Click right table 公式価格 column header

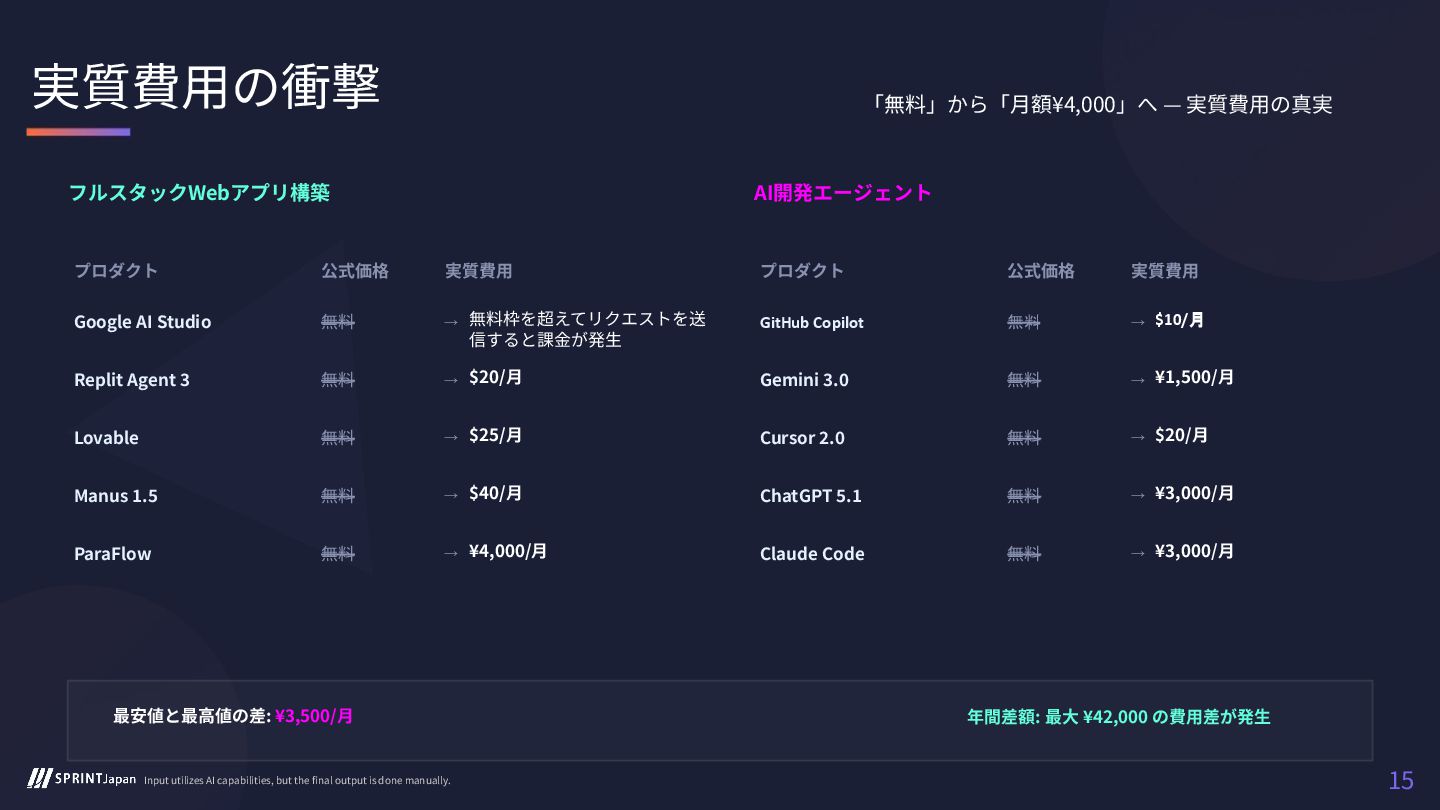pos(1041,270)
